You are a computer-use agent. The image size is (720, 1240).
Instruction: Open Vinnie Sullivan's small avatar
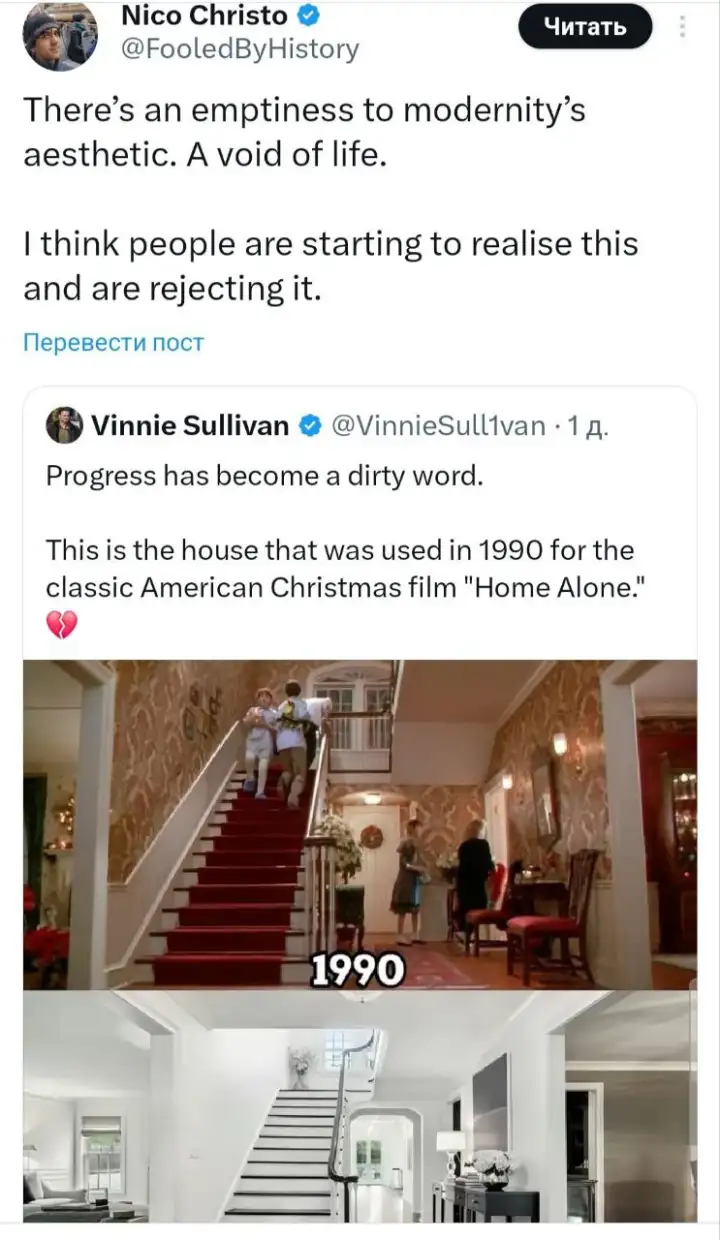pyautogui.click(x=65, y=427)
